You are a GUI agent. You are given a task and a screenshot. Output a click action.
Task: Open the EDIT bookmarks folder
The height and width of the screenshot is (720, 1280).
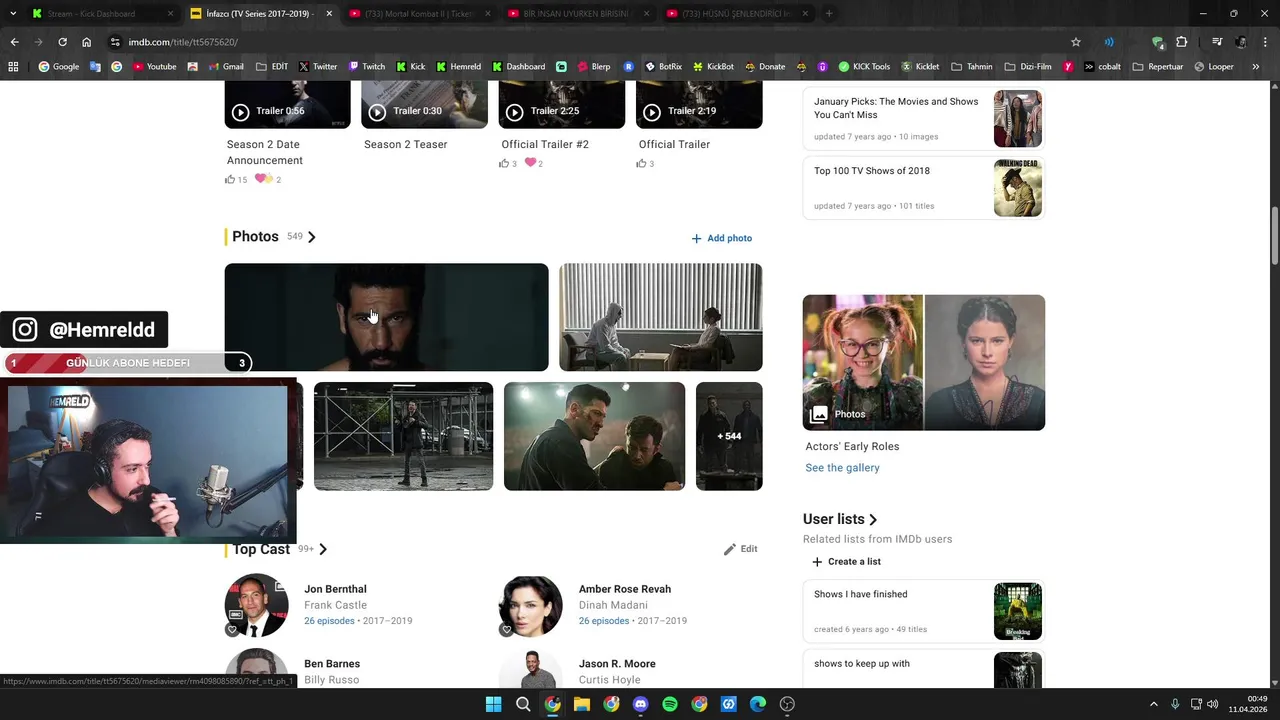pyautogui.click(x=272, y=67)
